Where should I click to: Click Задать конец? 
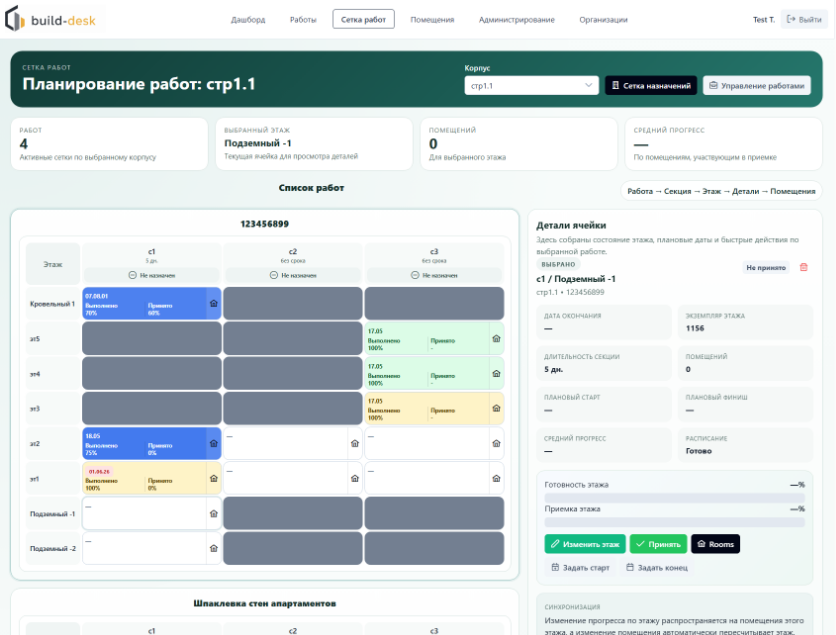coord(657,568)
